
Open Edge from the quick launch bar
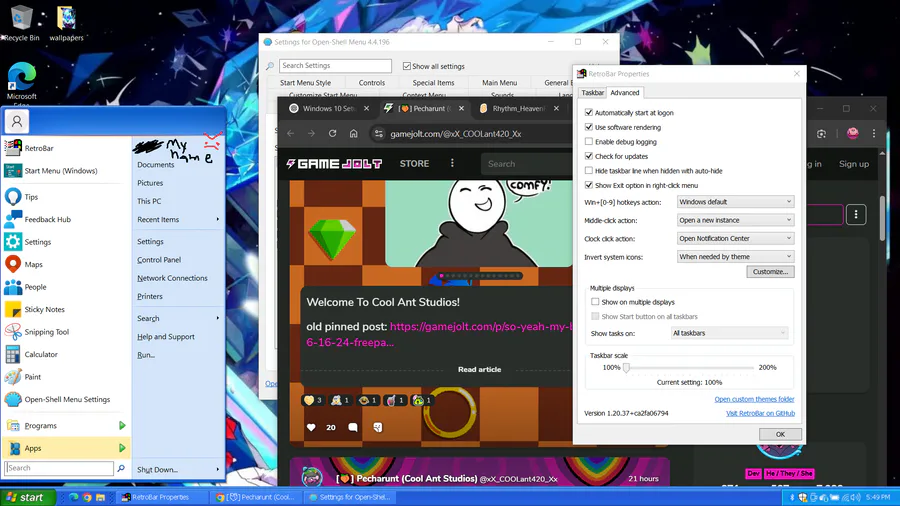[x=73, y=497]
